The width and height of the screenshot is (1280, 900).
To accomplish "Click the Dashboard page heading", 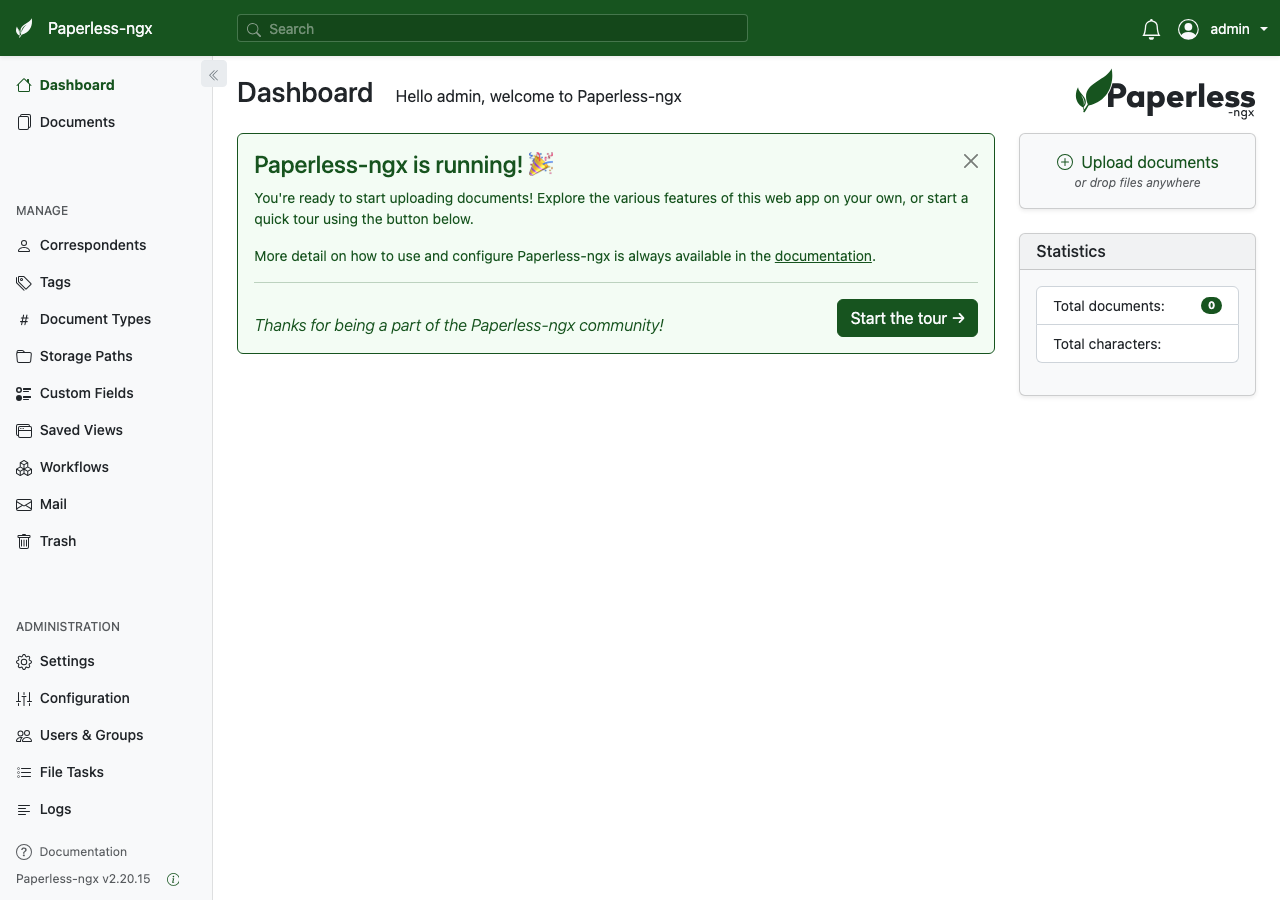I will pos(305,93).
